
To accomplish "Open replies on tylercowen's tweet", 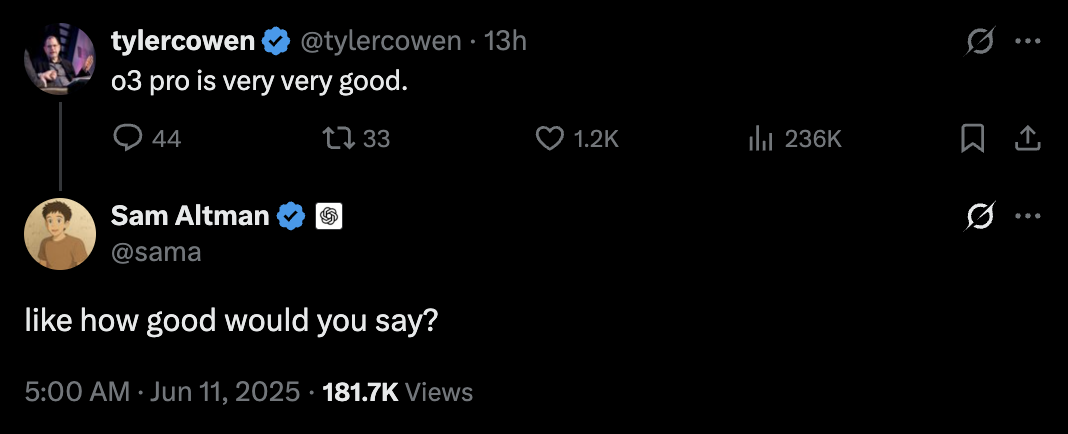I will pyautogui.click(x=146, y=139).
